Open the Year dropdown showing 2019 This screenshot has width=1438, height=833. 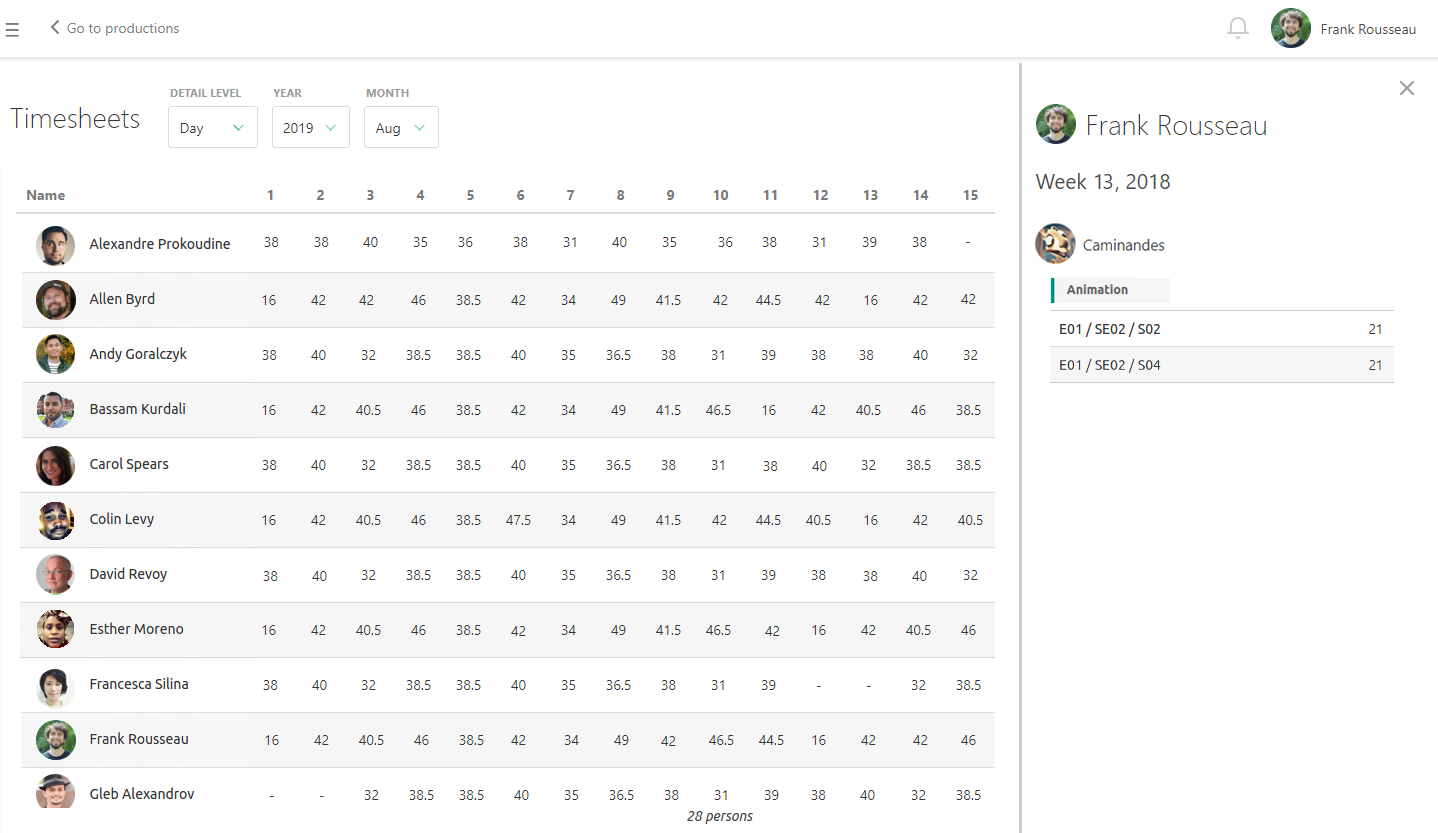tap(310, 128)
